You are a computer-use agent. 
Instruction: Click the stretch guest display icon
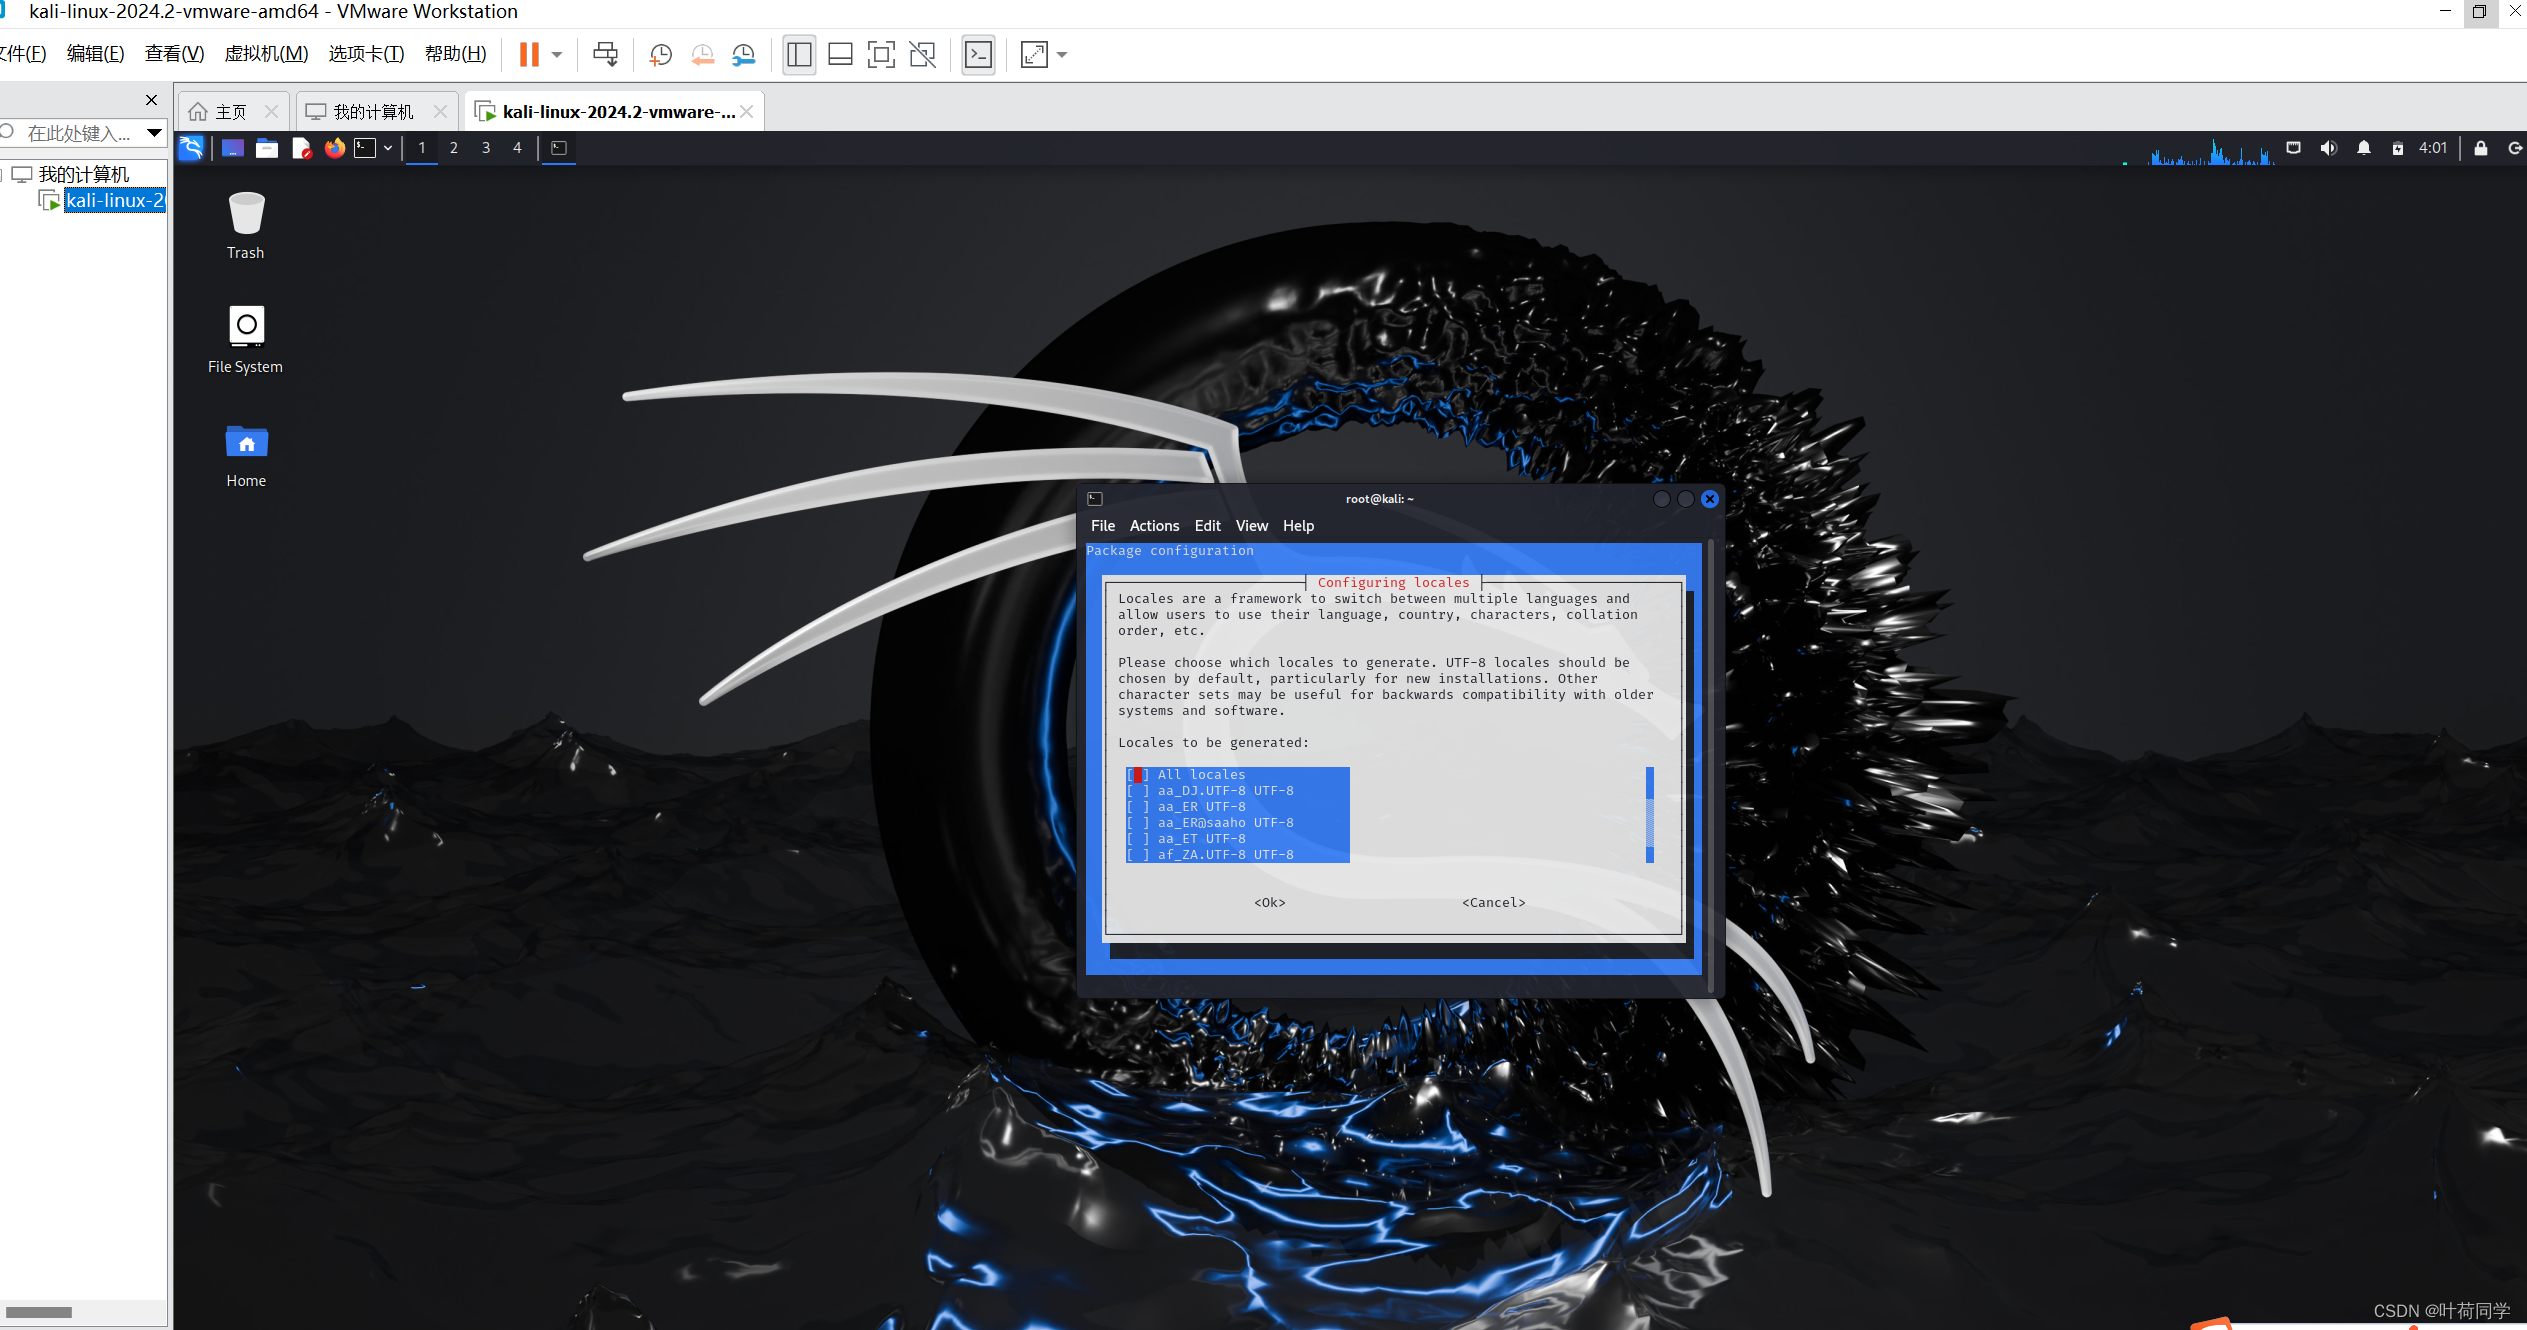[1034, 55]
